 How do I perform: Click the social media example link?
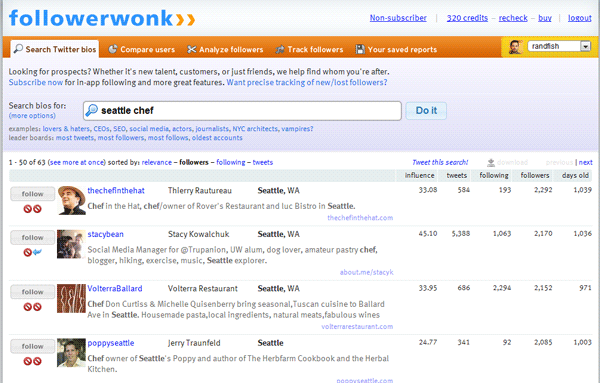(x=149, y=129)
